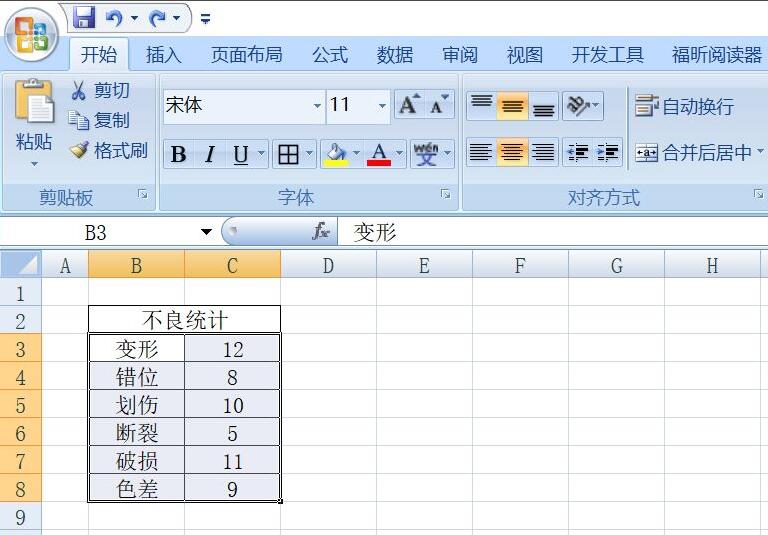Select the 不良统计 title cell
The width and height of the screenshot is (768, 535).
coord(185,320)
